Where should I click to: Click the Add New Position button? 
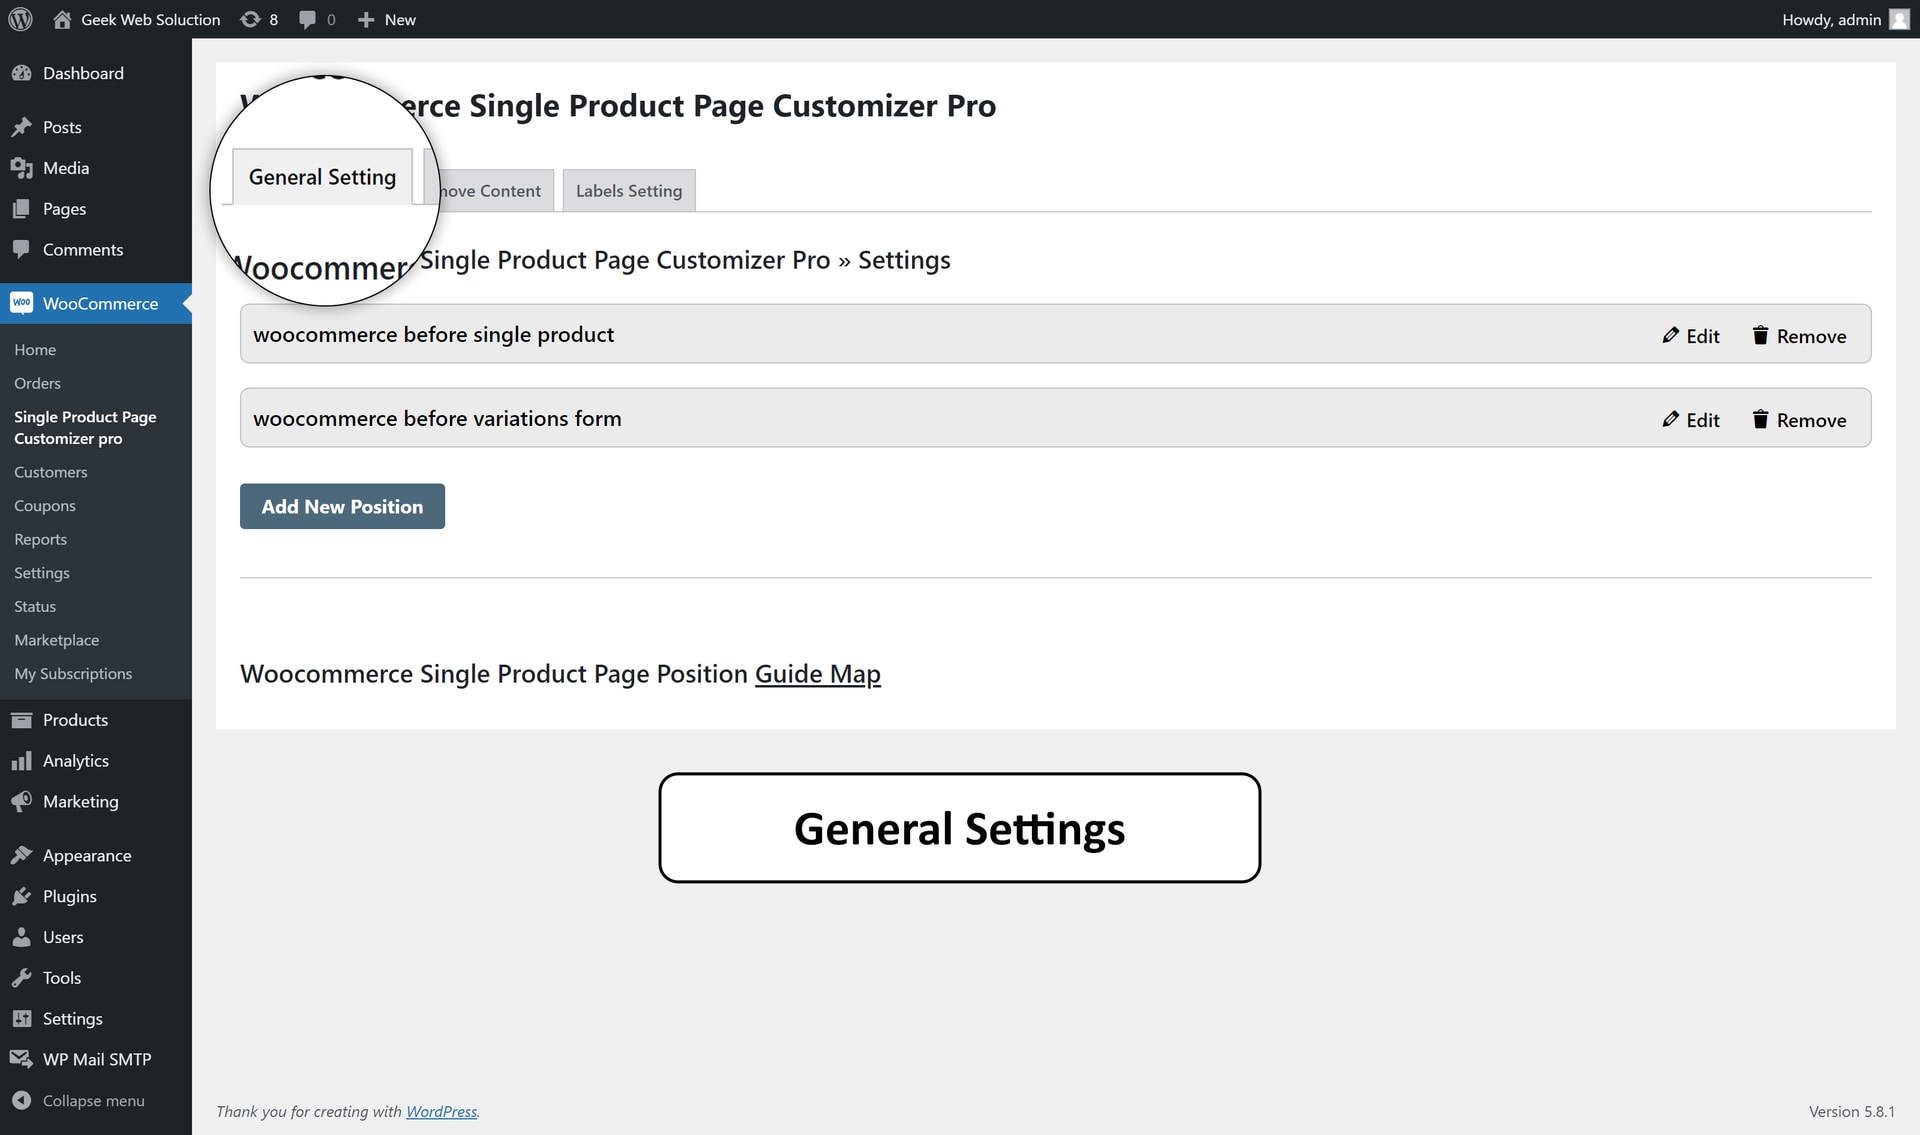point(342,506)
